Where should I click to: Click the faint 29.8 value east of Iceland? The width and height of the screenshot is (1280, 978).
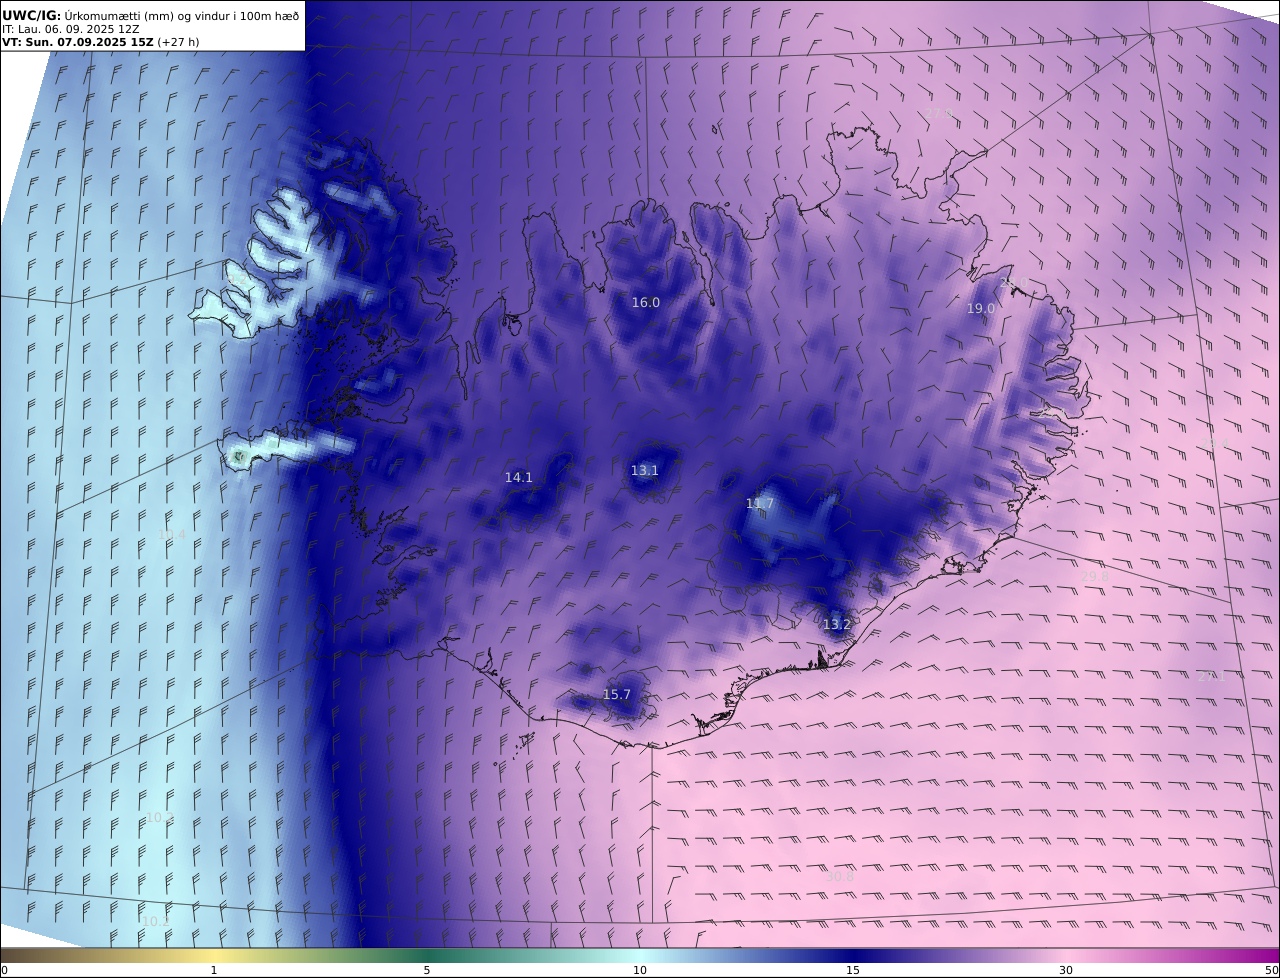[1095, 577]
